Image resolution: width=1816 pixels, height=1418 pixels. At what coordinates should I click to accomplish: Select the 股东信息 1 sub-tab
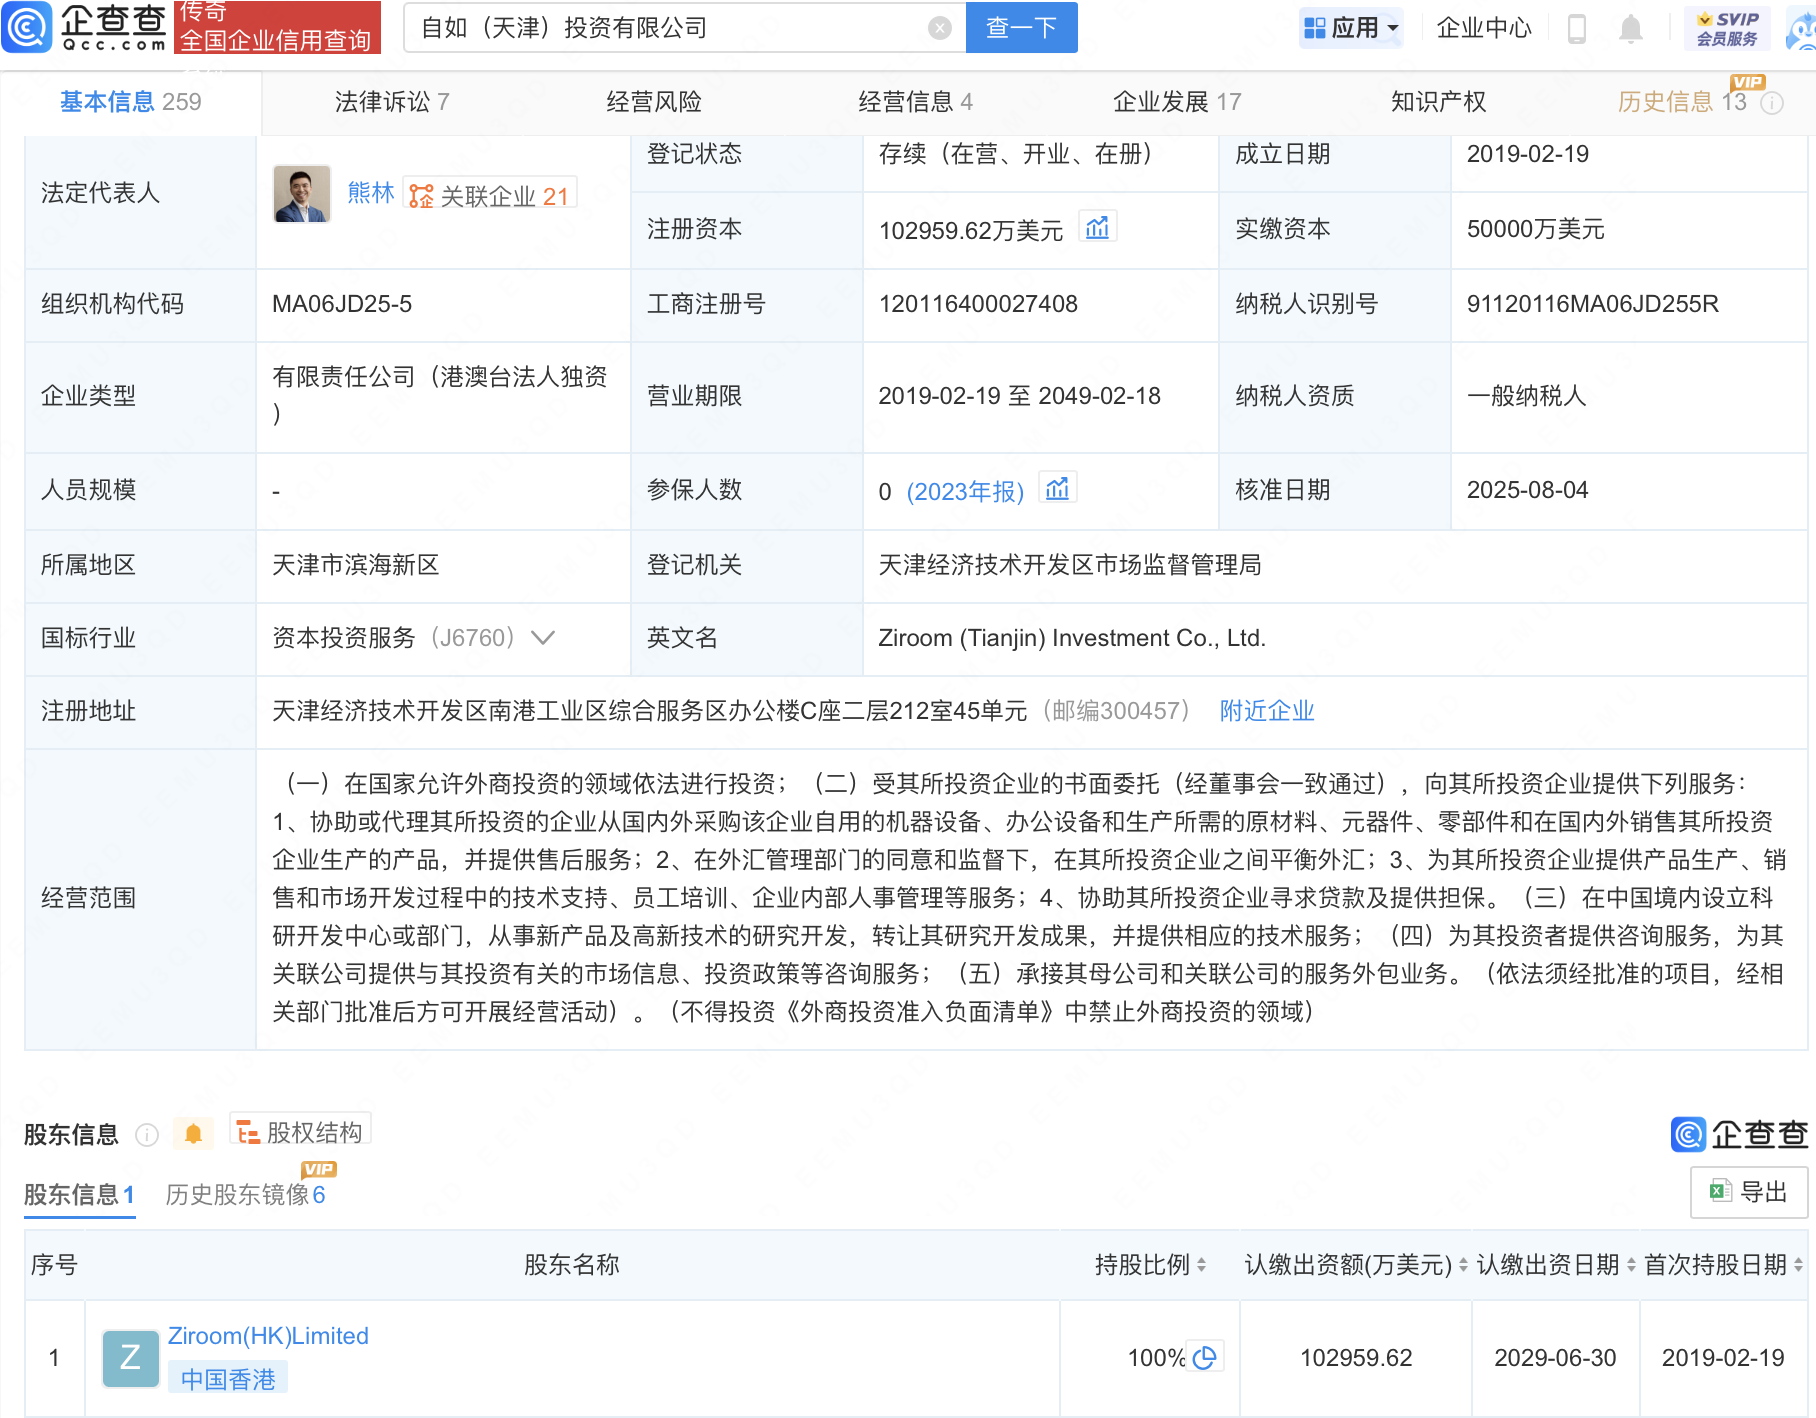click(79, 1194)
